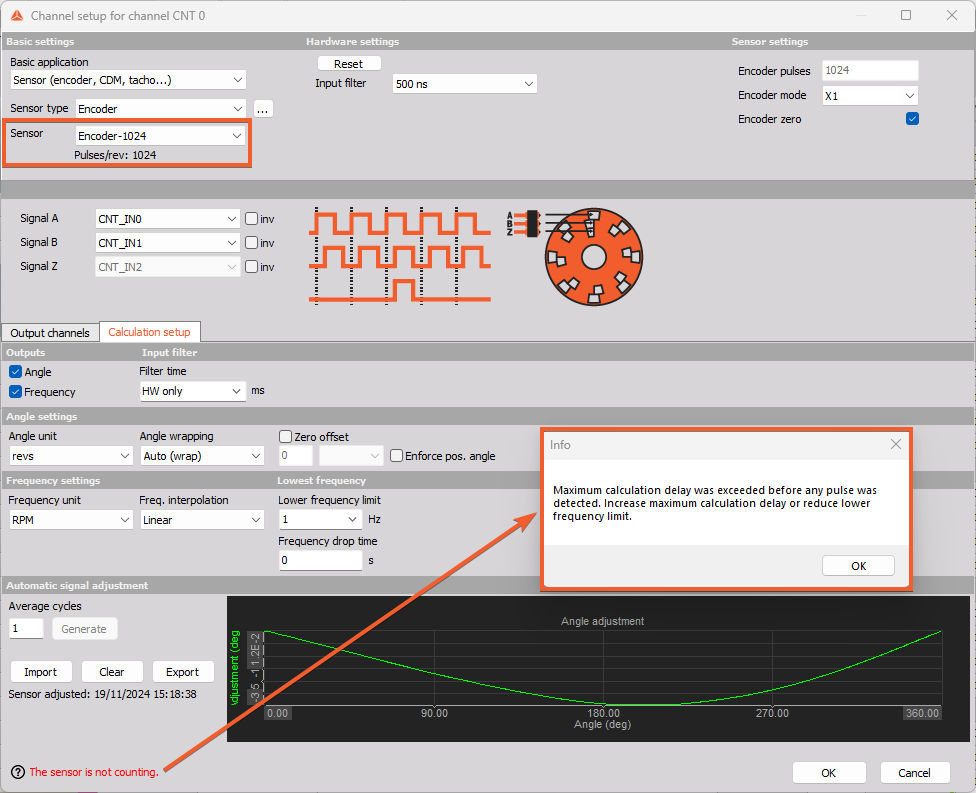The image size is (976, 793).
Task: Click the Maximum calculation delay message text
Action: pyautogui.click(x=715, y=503)
